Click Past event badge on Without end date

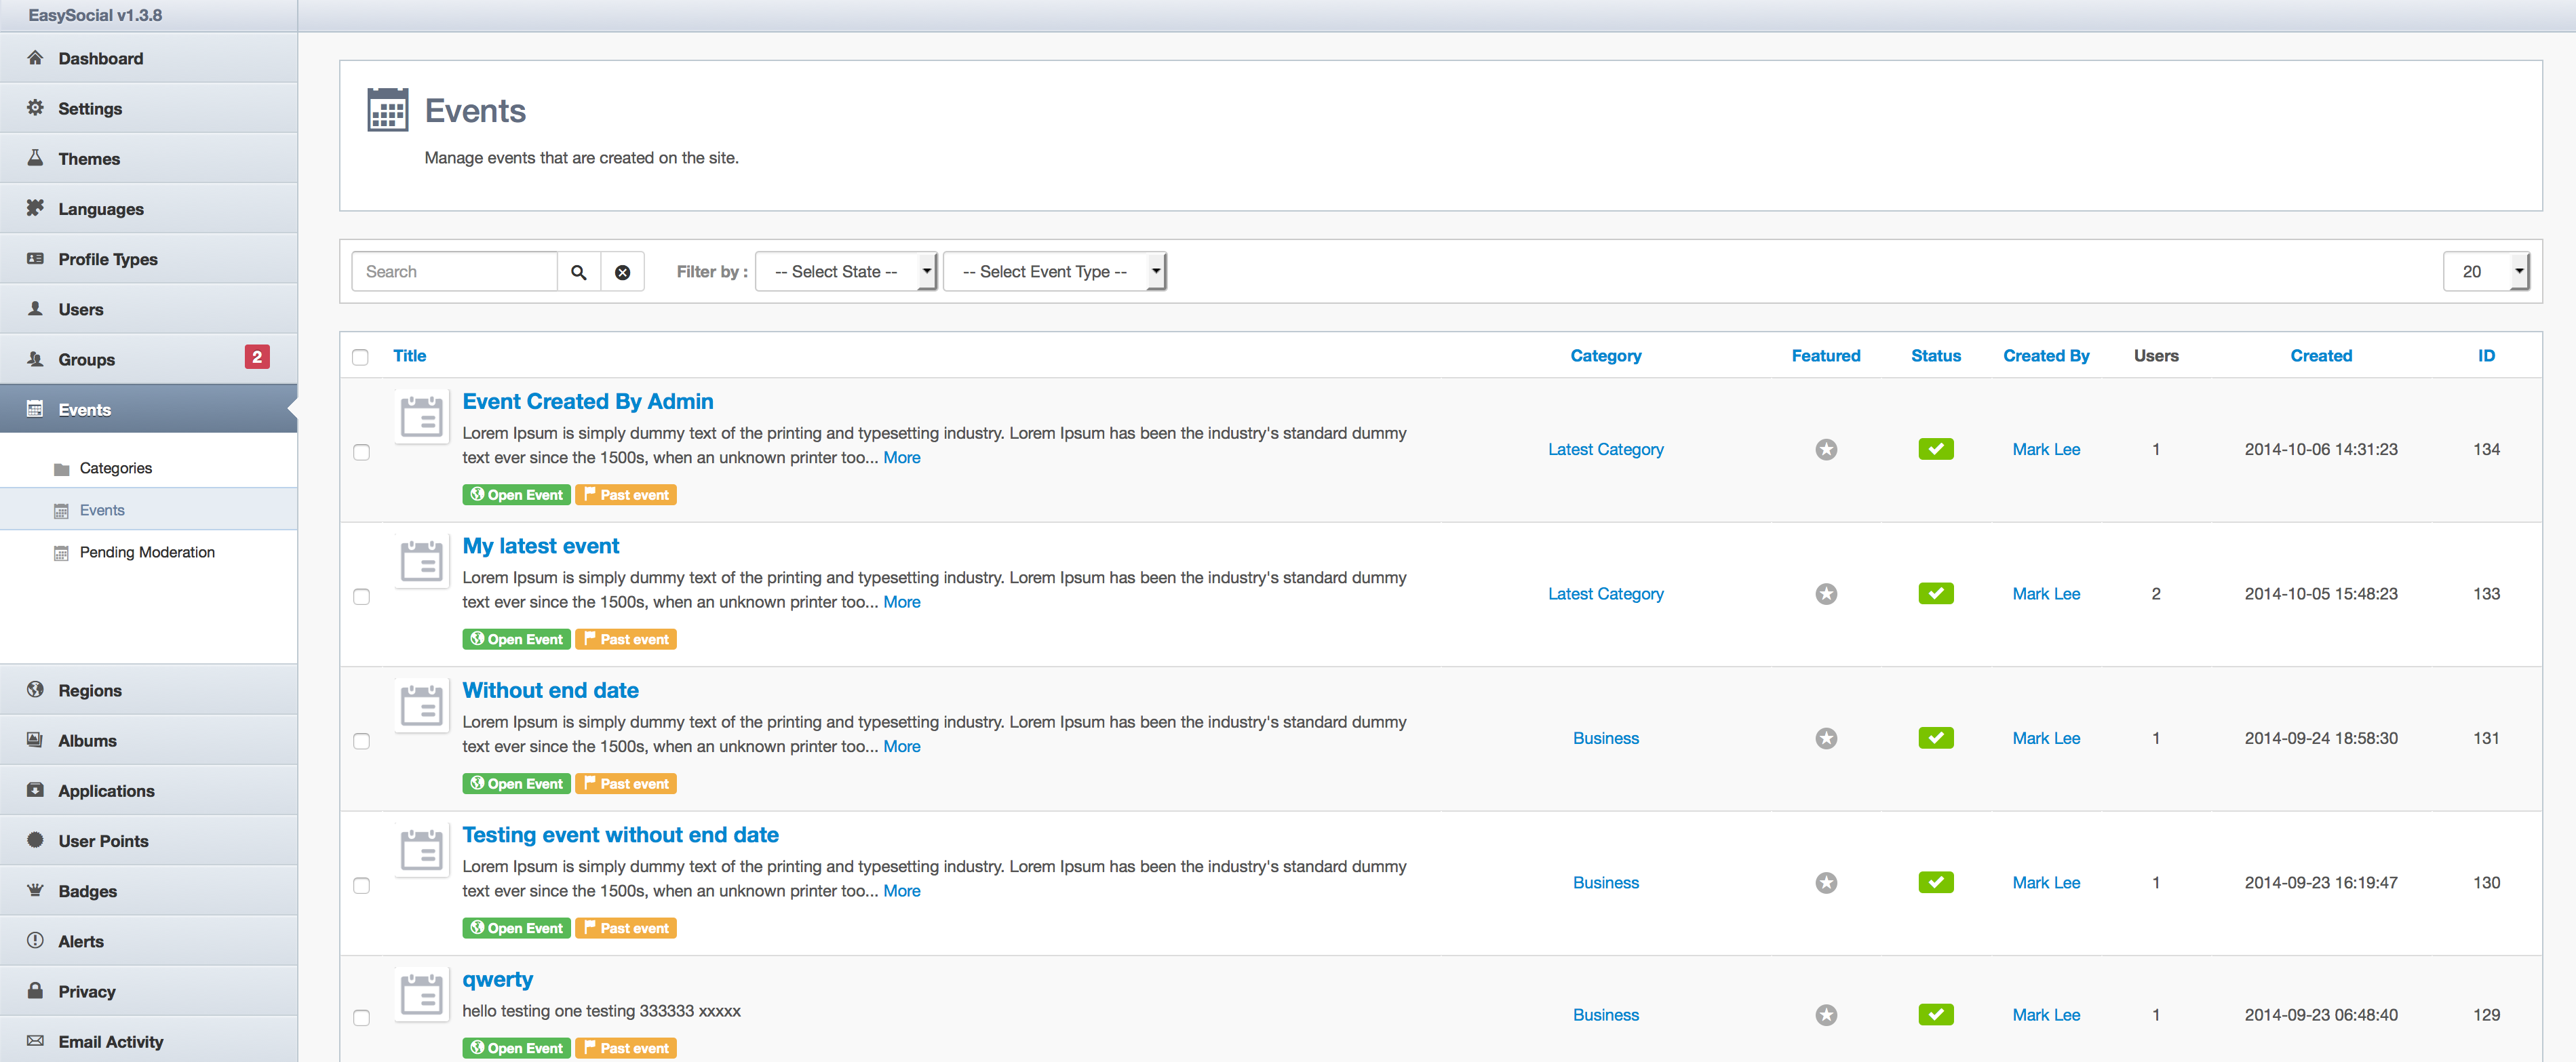(626, 784)
